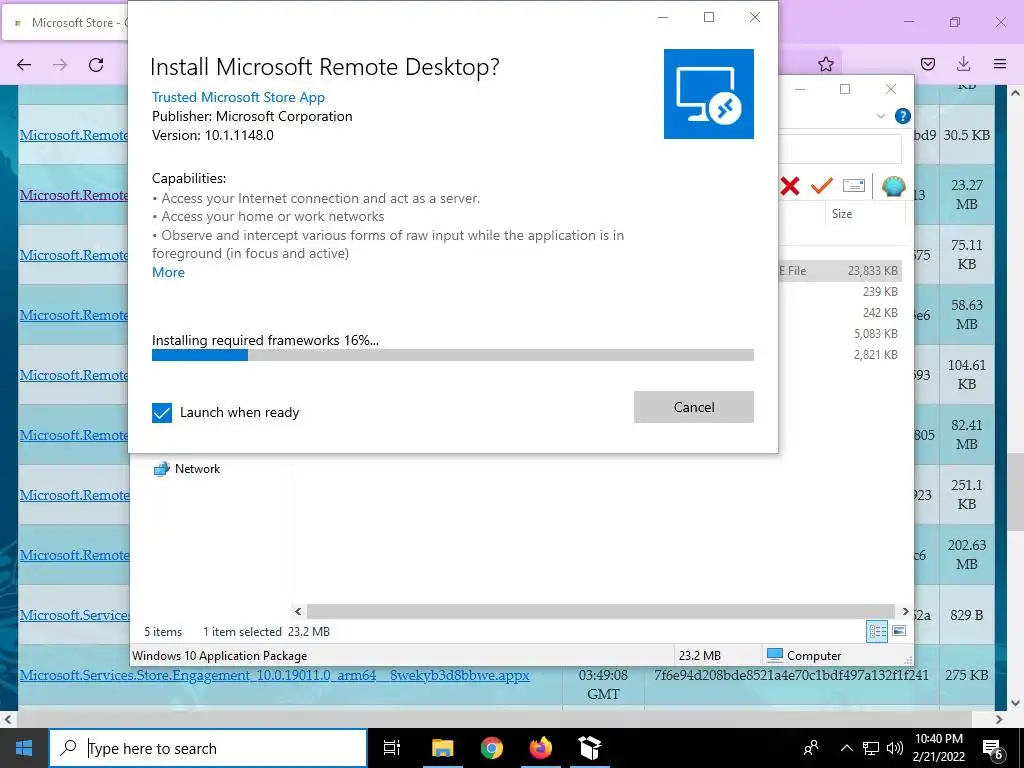Open the volume tray icon
Screen dimensions: 1024x768
[895, 748]
